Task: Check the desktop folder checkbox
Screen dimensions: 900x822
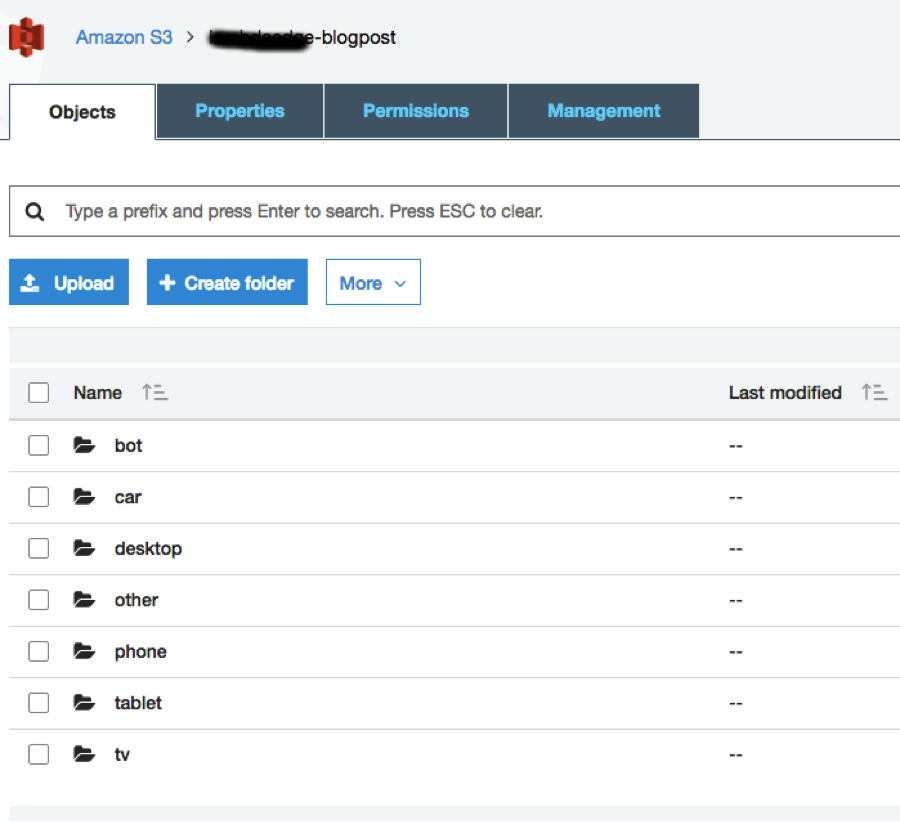Action: point(38,548)
